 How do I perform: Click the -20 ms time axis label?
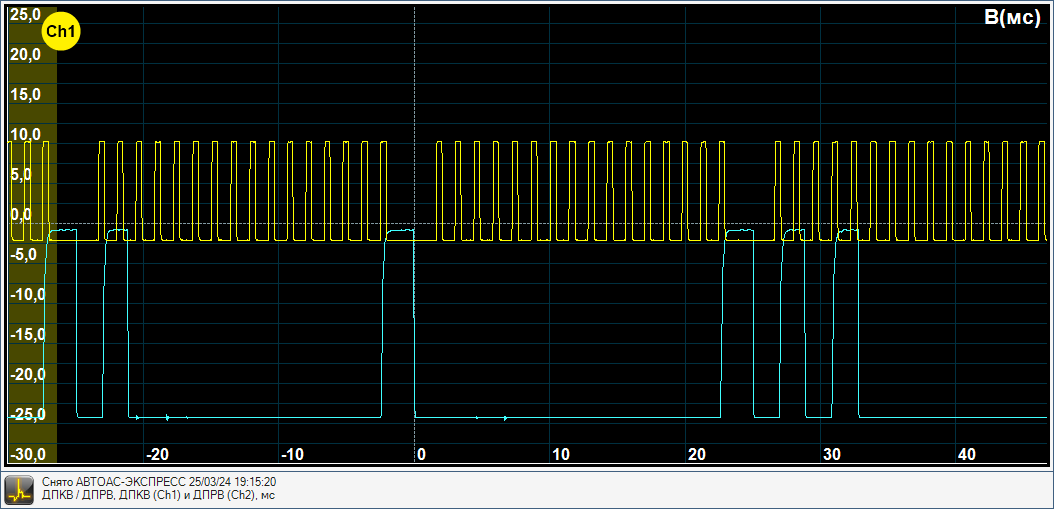157,454
